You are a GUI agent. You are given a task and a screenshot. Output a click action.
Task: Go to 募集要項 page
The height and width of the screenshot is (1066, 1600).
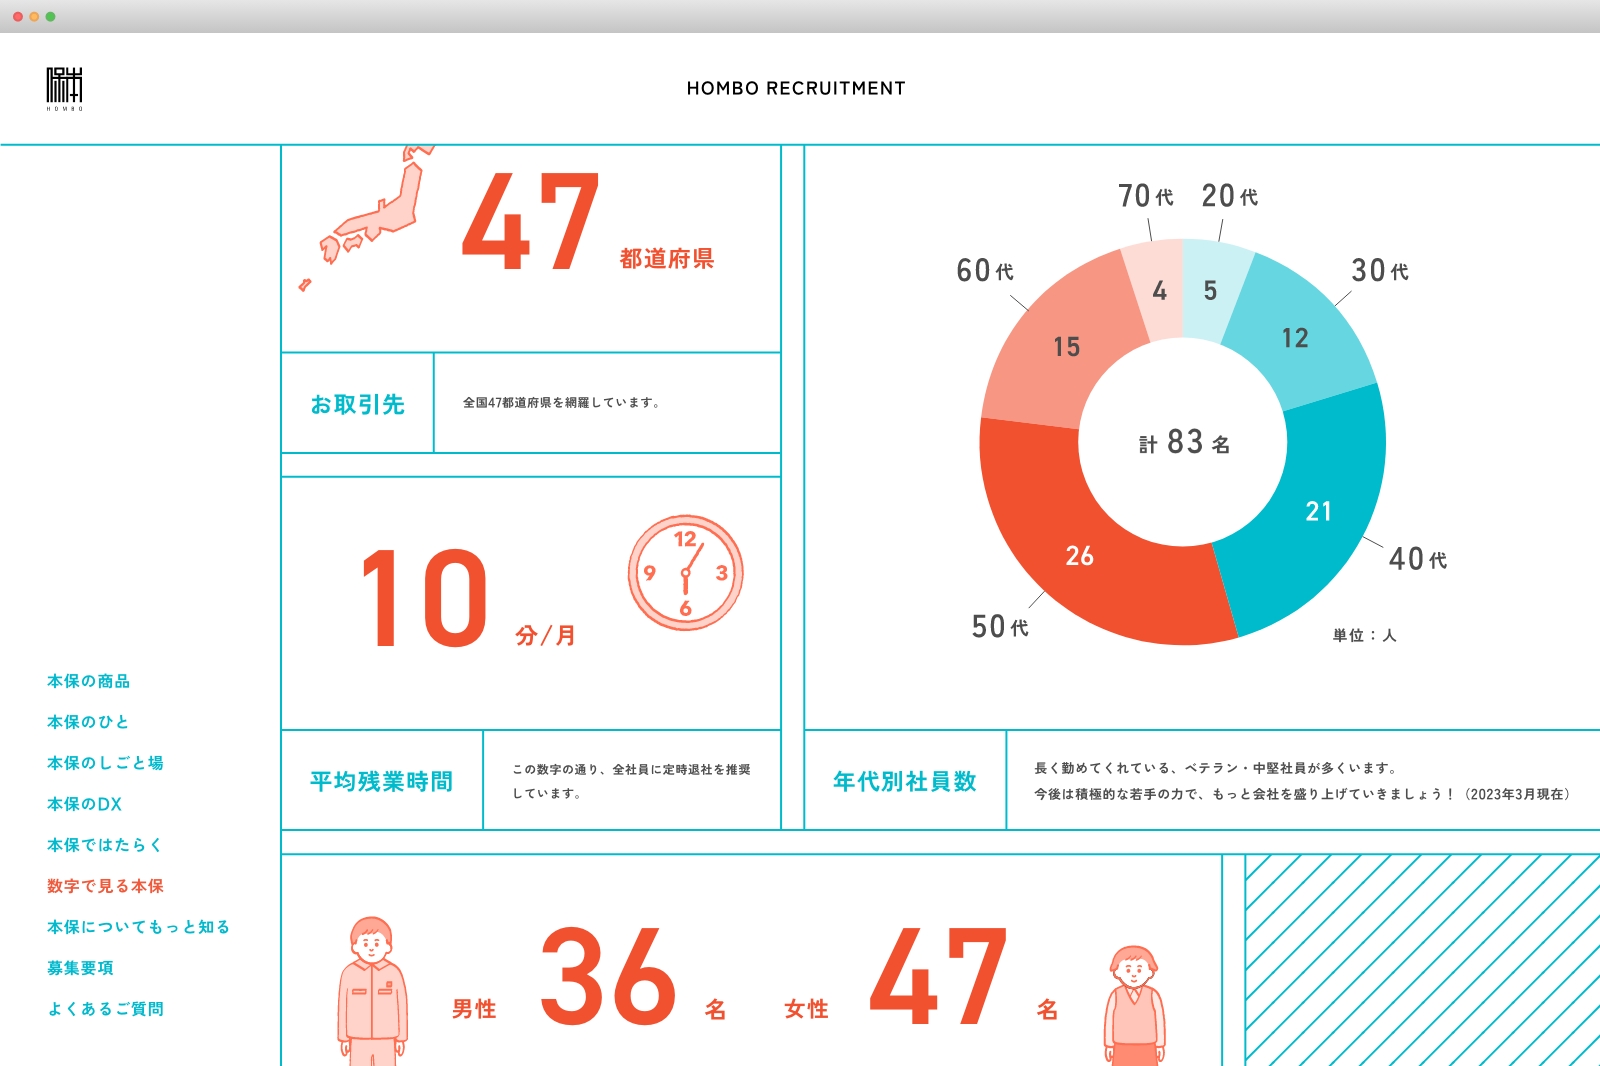(81, 968)
